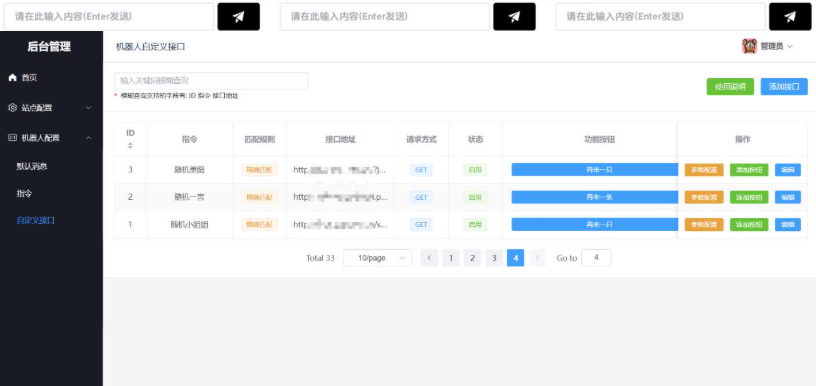Click 参数配置 for 随机一言 row
Viewport: 816px width, 386px height.
704,197
